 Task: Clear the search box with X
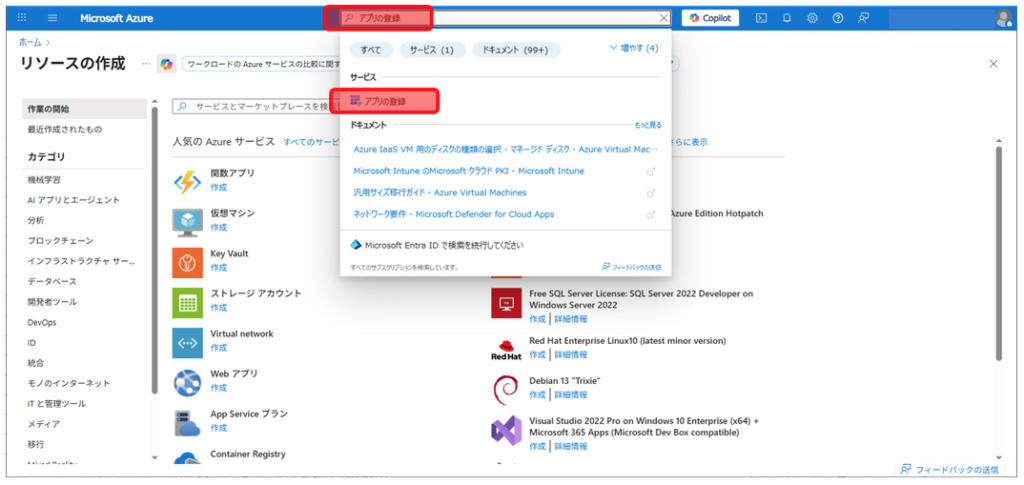coord(664,18)
